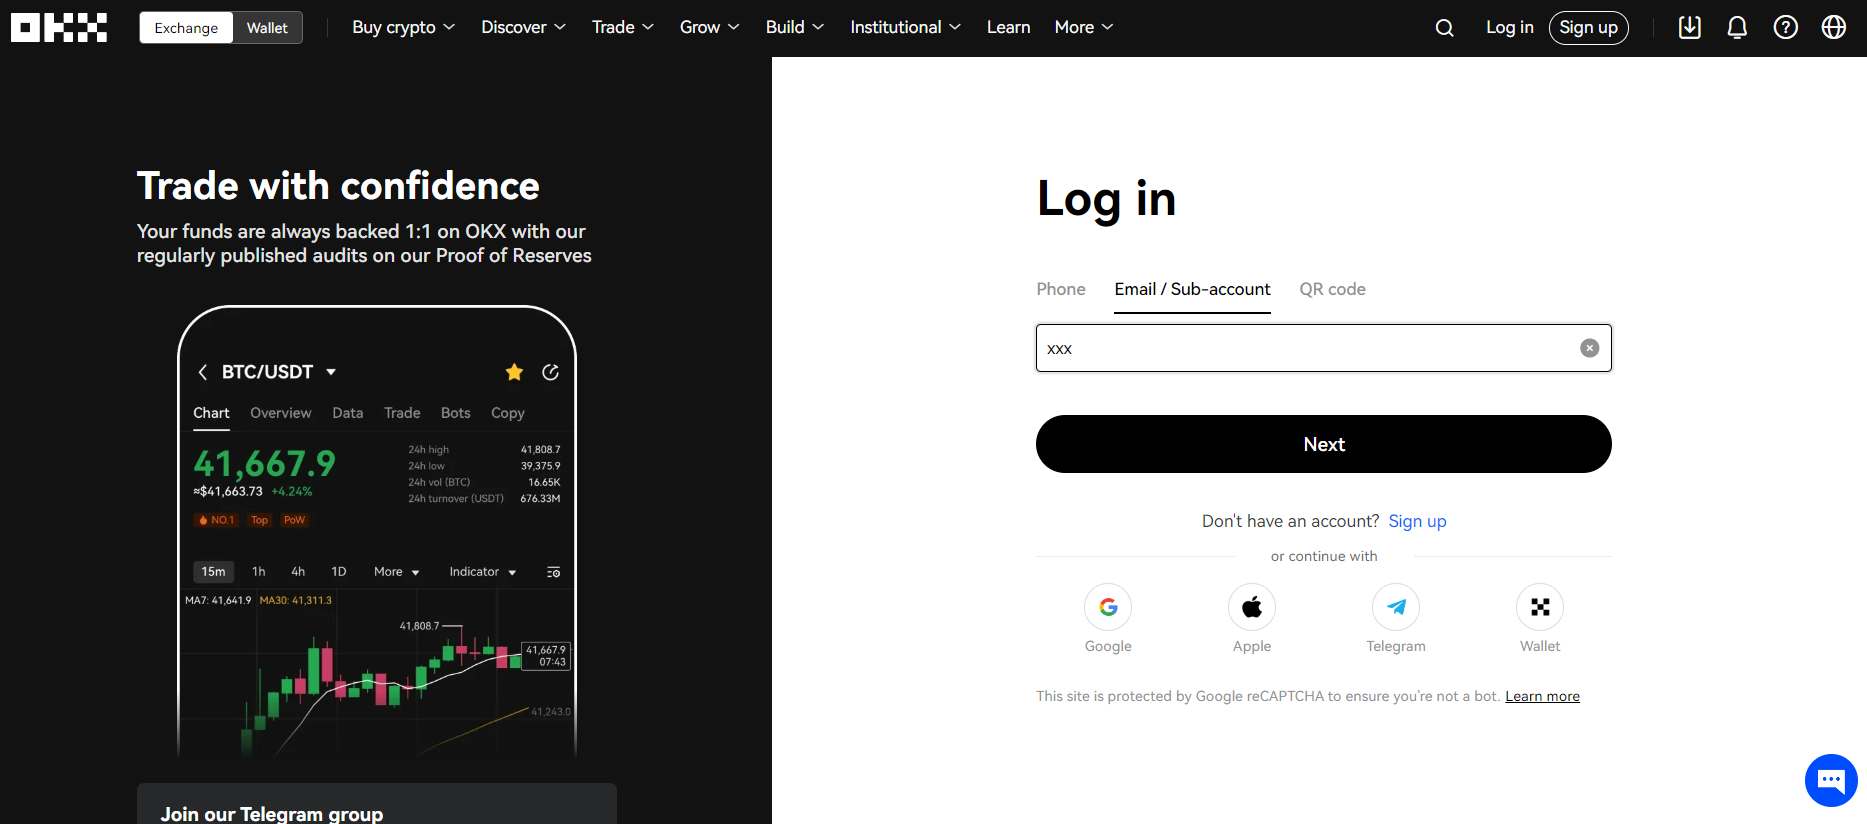Open the More timeframe dropdown
Screen dimensions: 1867x824
tap(397, 572)
